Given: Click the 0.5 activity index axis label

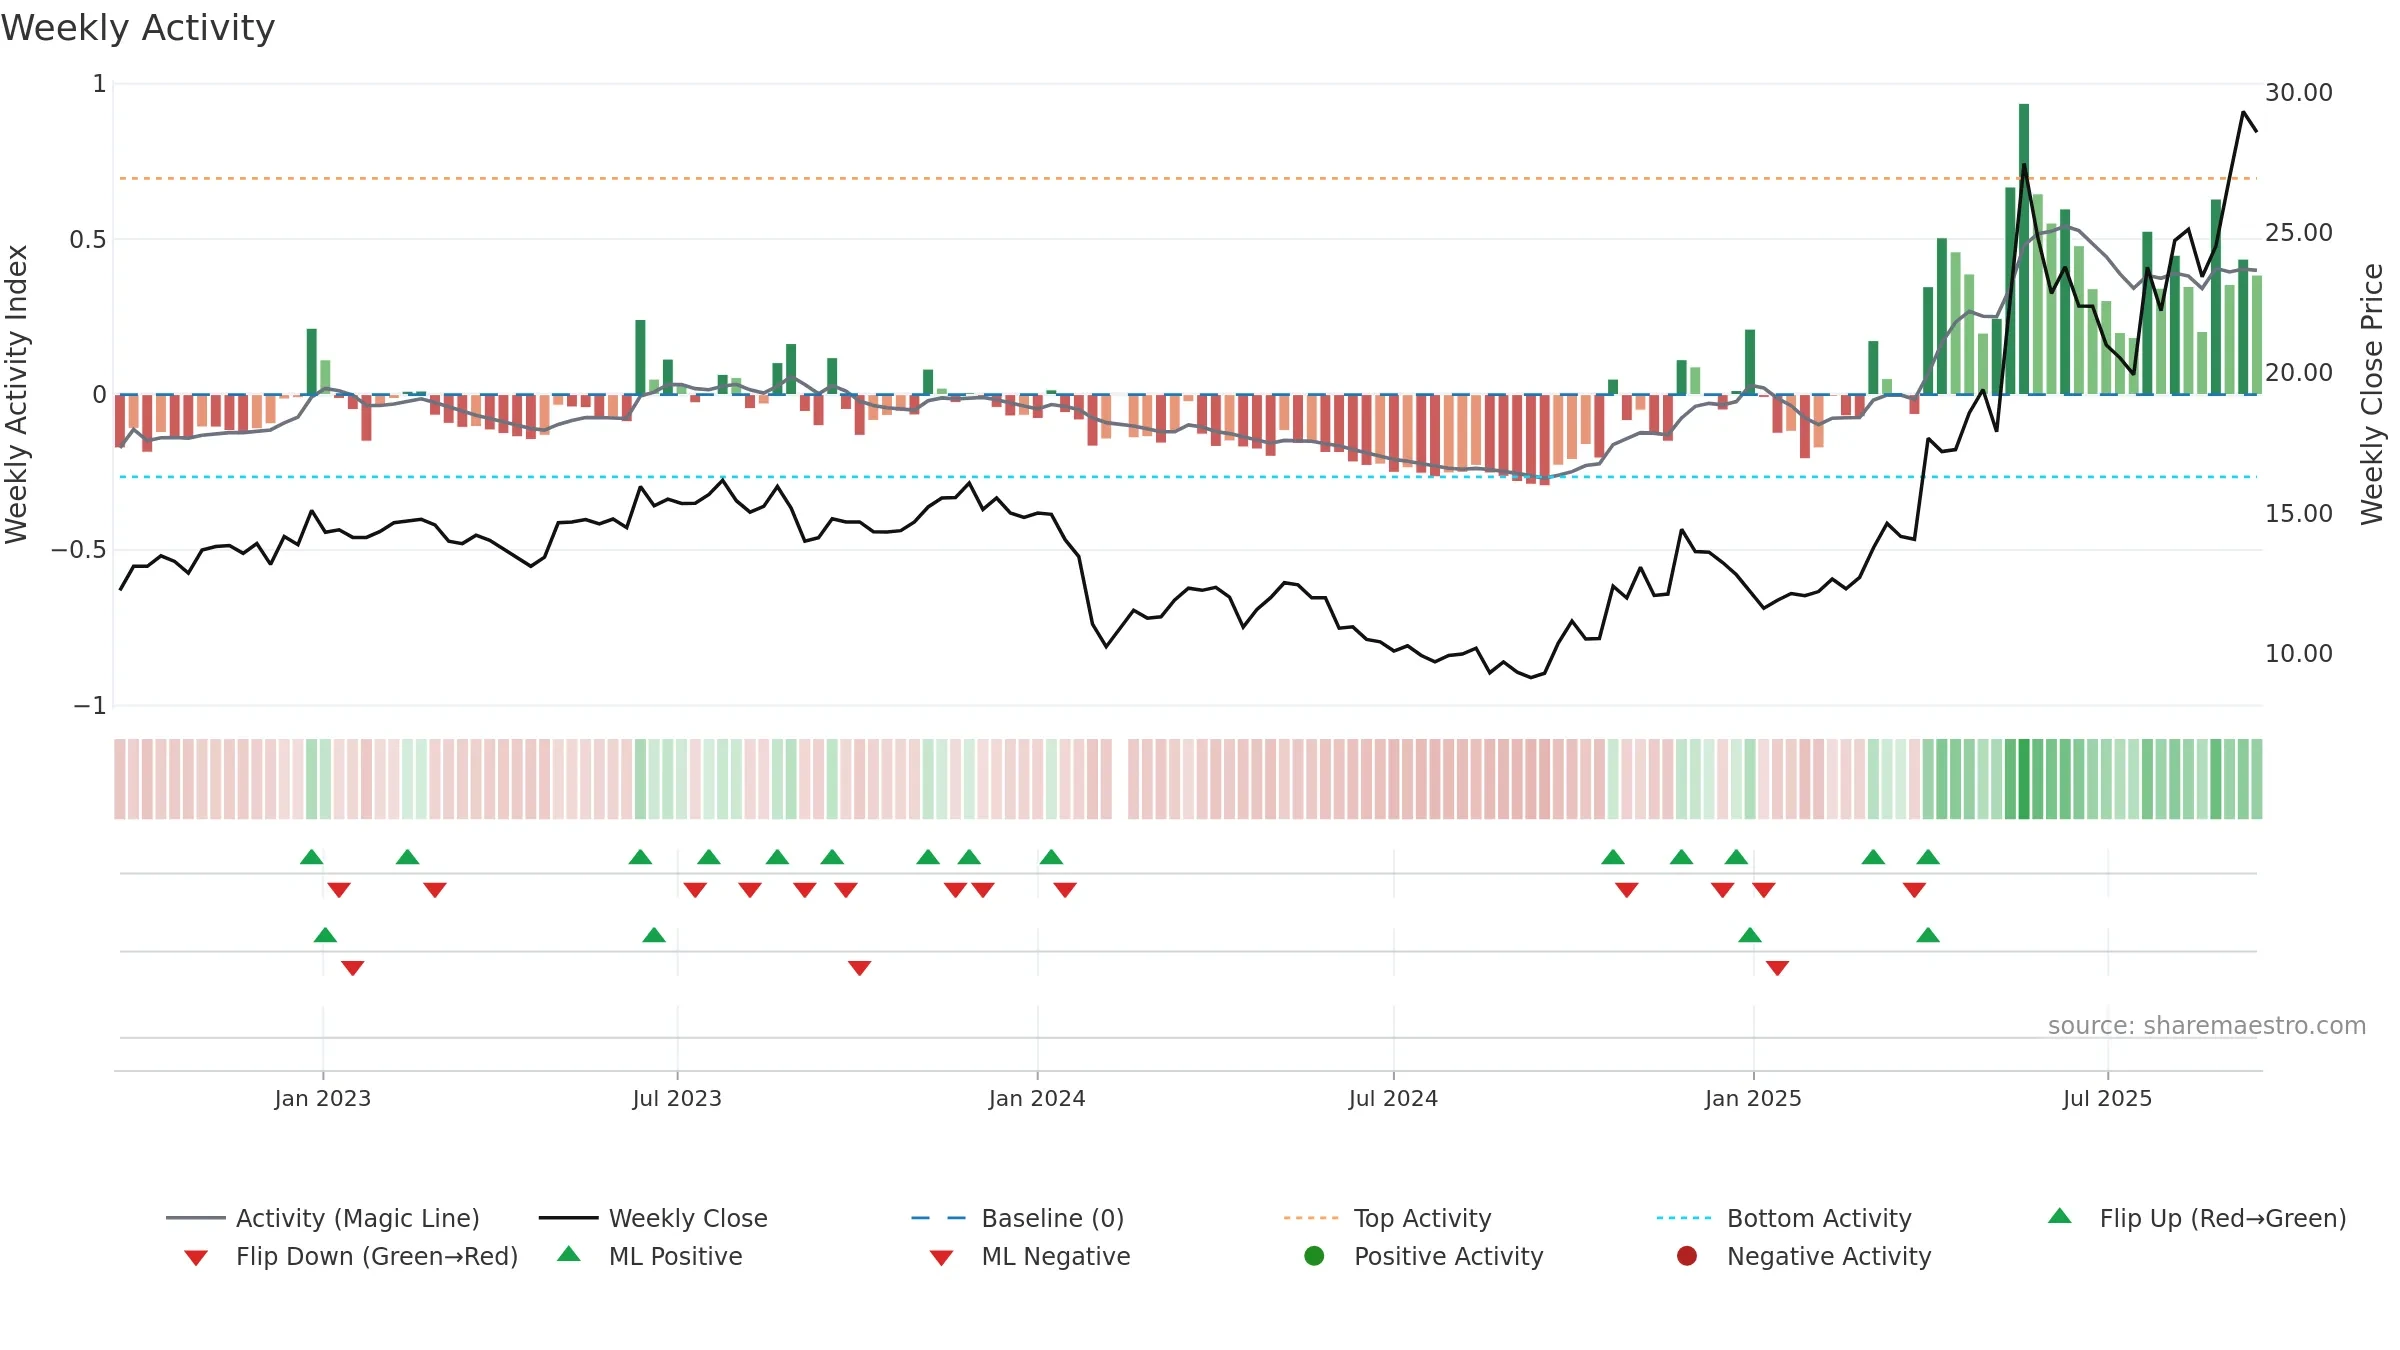Looking at the screenshot, I should click(x=88, y=239).
